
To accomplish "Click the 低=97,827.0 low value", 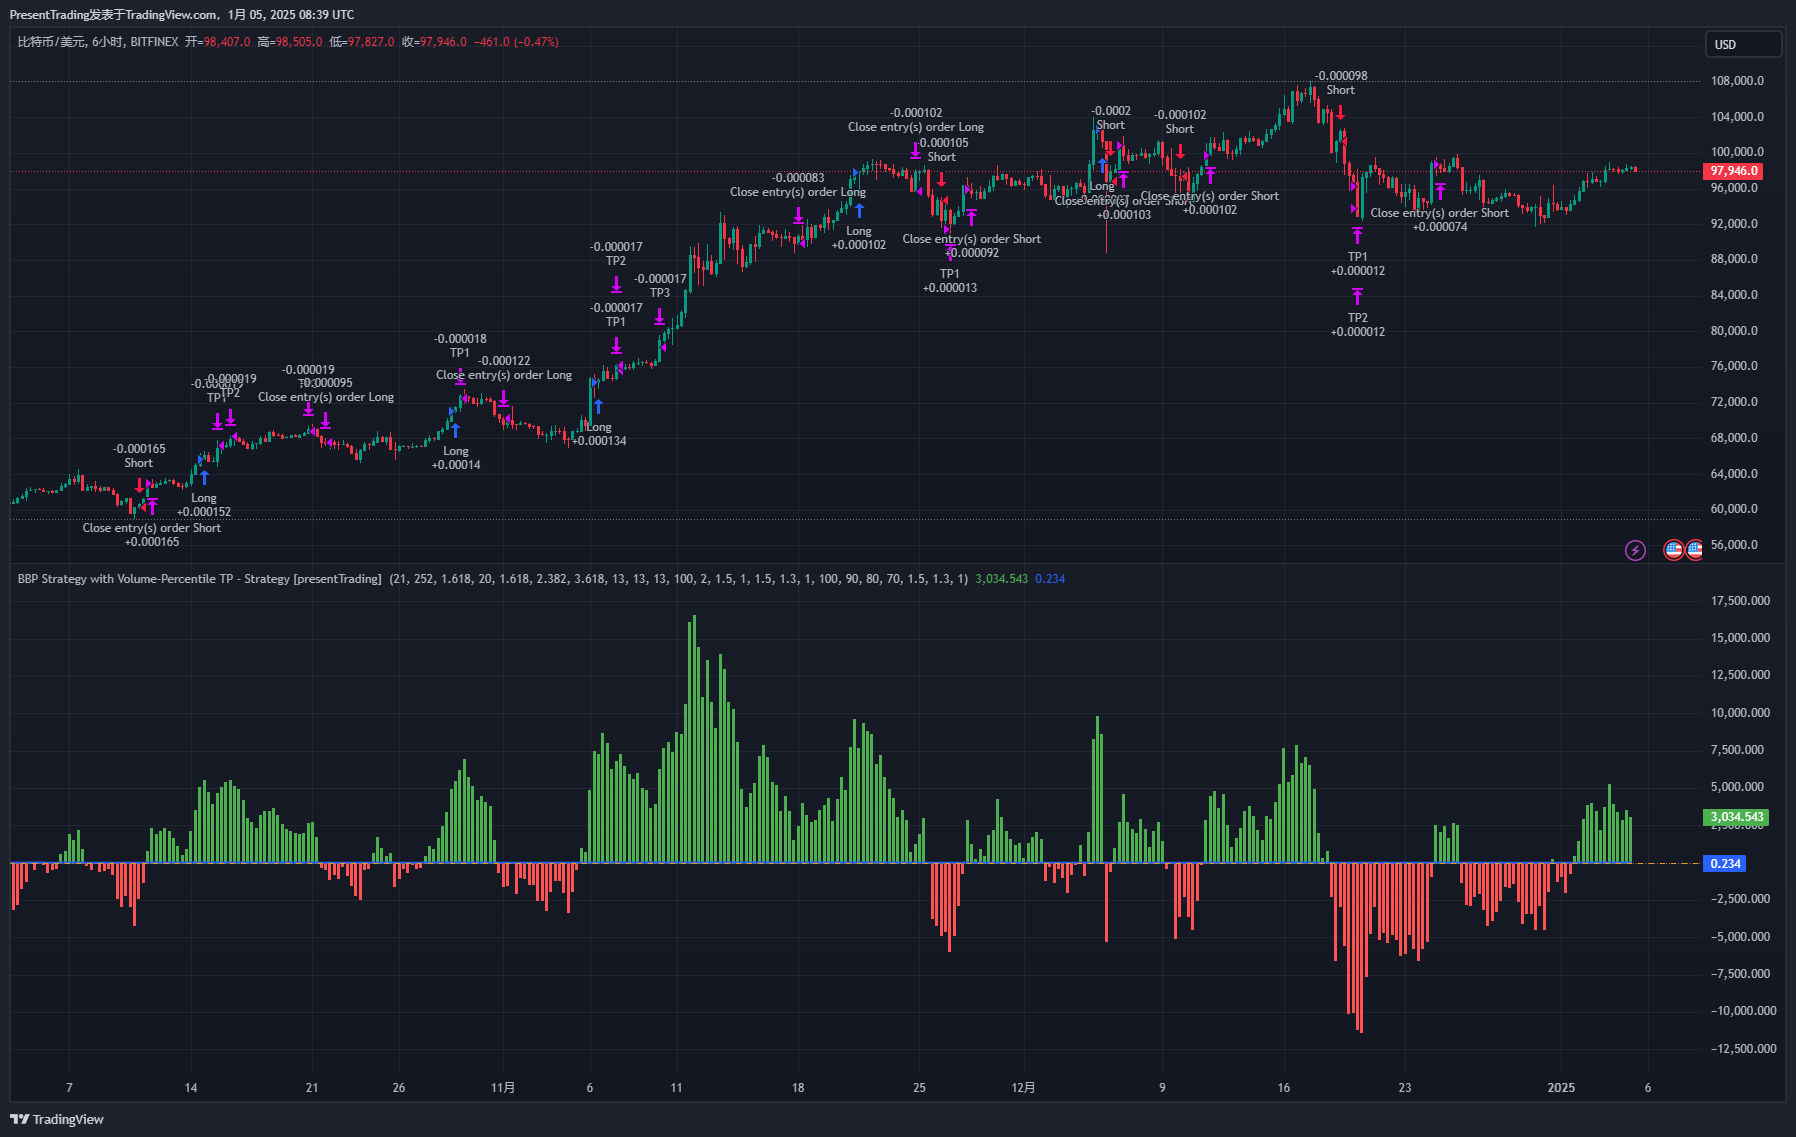I will (x=362, y=42).
